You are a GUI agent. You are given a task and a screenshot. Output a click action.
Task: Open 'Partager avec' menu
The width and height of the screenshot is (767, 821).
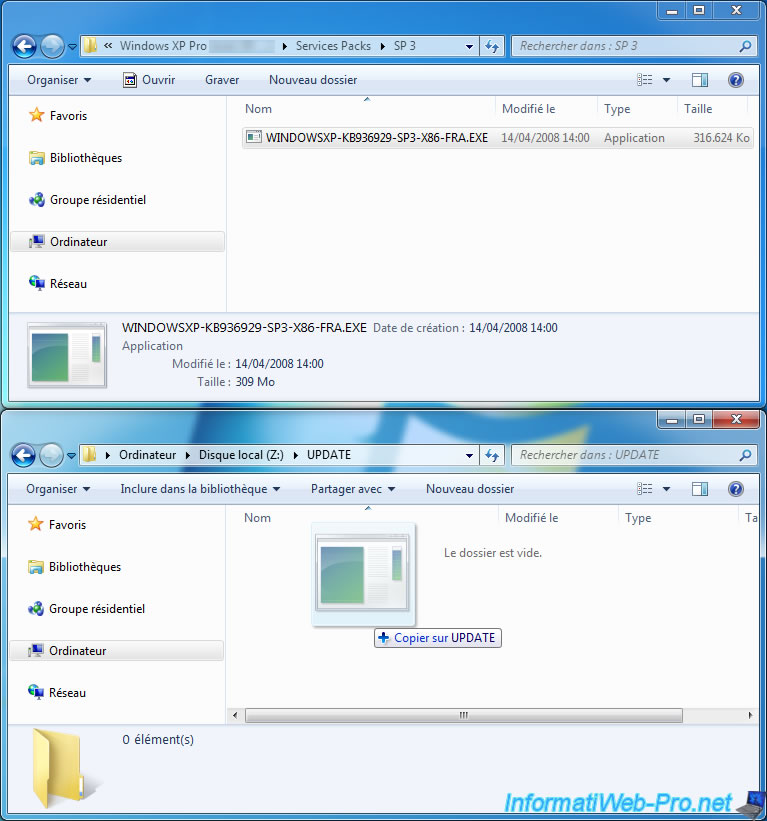point(352,489)
